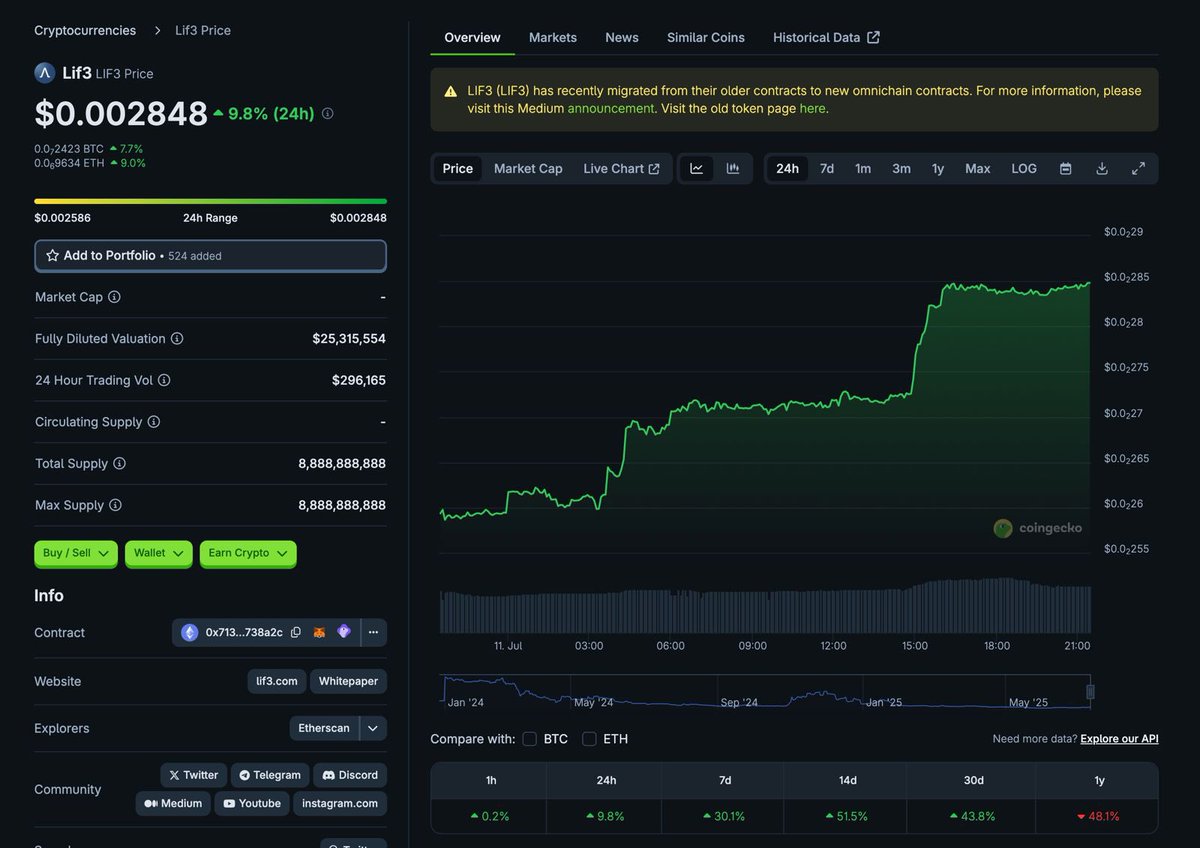The height and width of the screenshot is (848, 1200).
Task: Click the 1y 48.1% change cell
Action: pos(1098,816)
